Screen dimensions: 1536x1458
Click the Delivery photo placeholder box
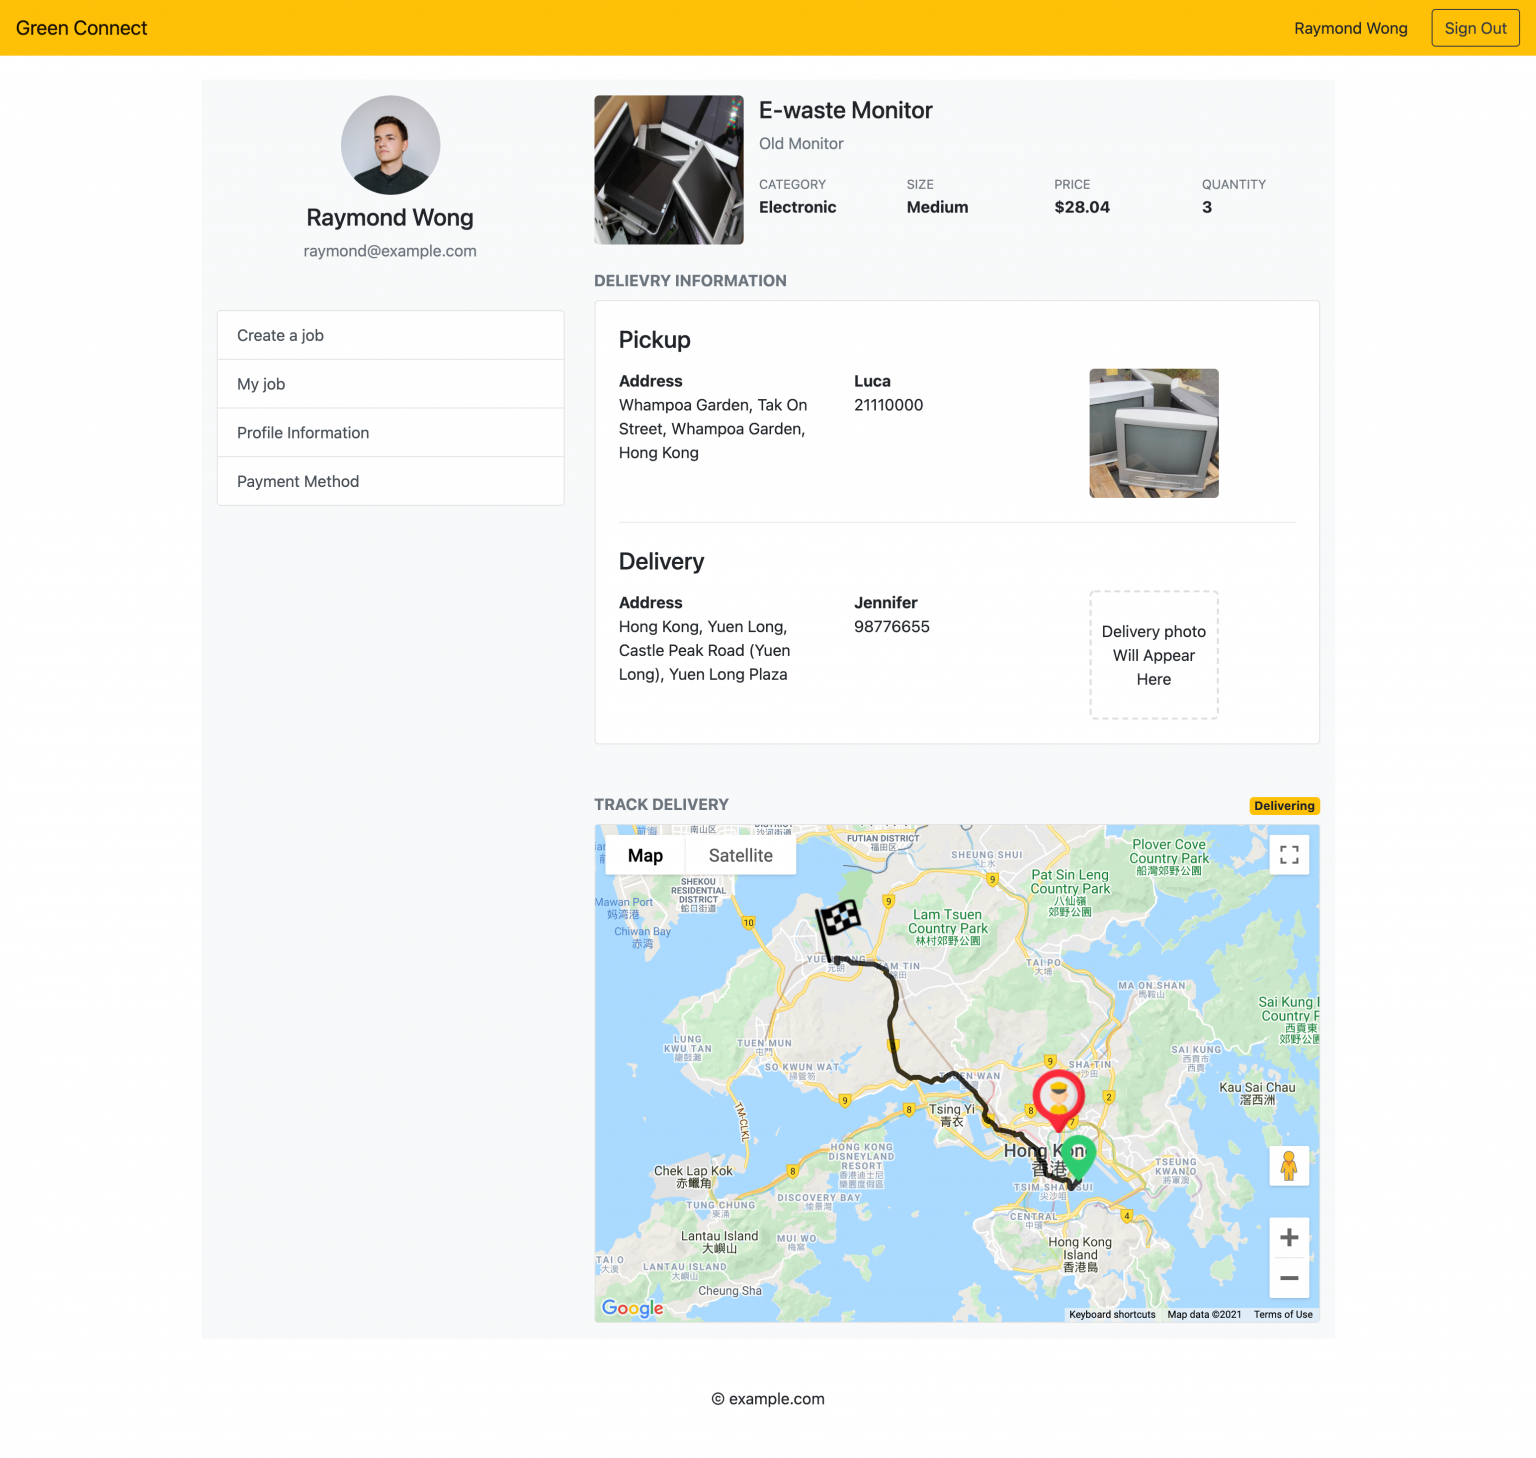coord(1153,655)
